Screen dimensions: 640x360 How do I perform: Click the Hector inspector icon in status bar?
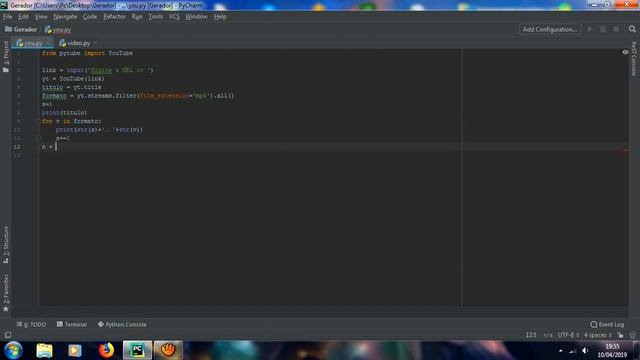click(633, 335)
